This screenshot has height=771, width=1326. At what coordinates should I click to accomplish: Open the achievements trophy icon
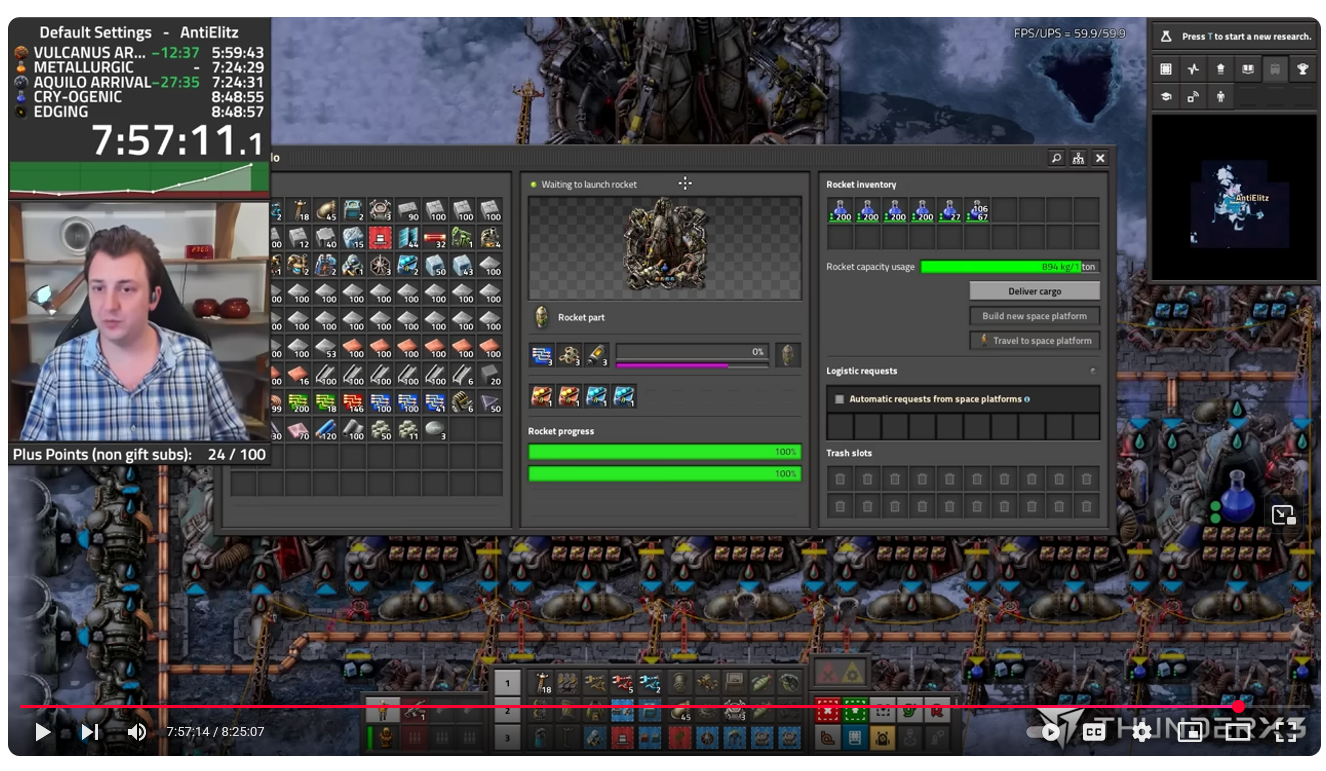coord(1302,69)
